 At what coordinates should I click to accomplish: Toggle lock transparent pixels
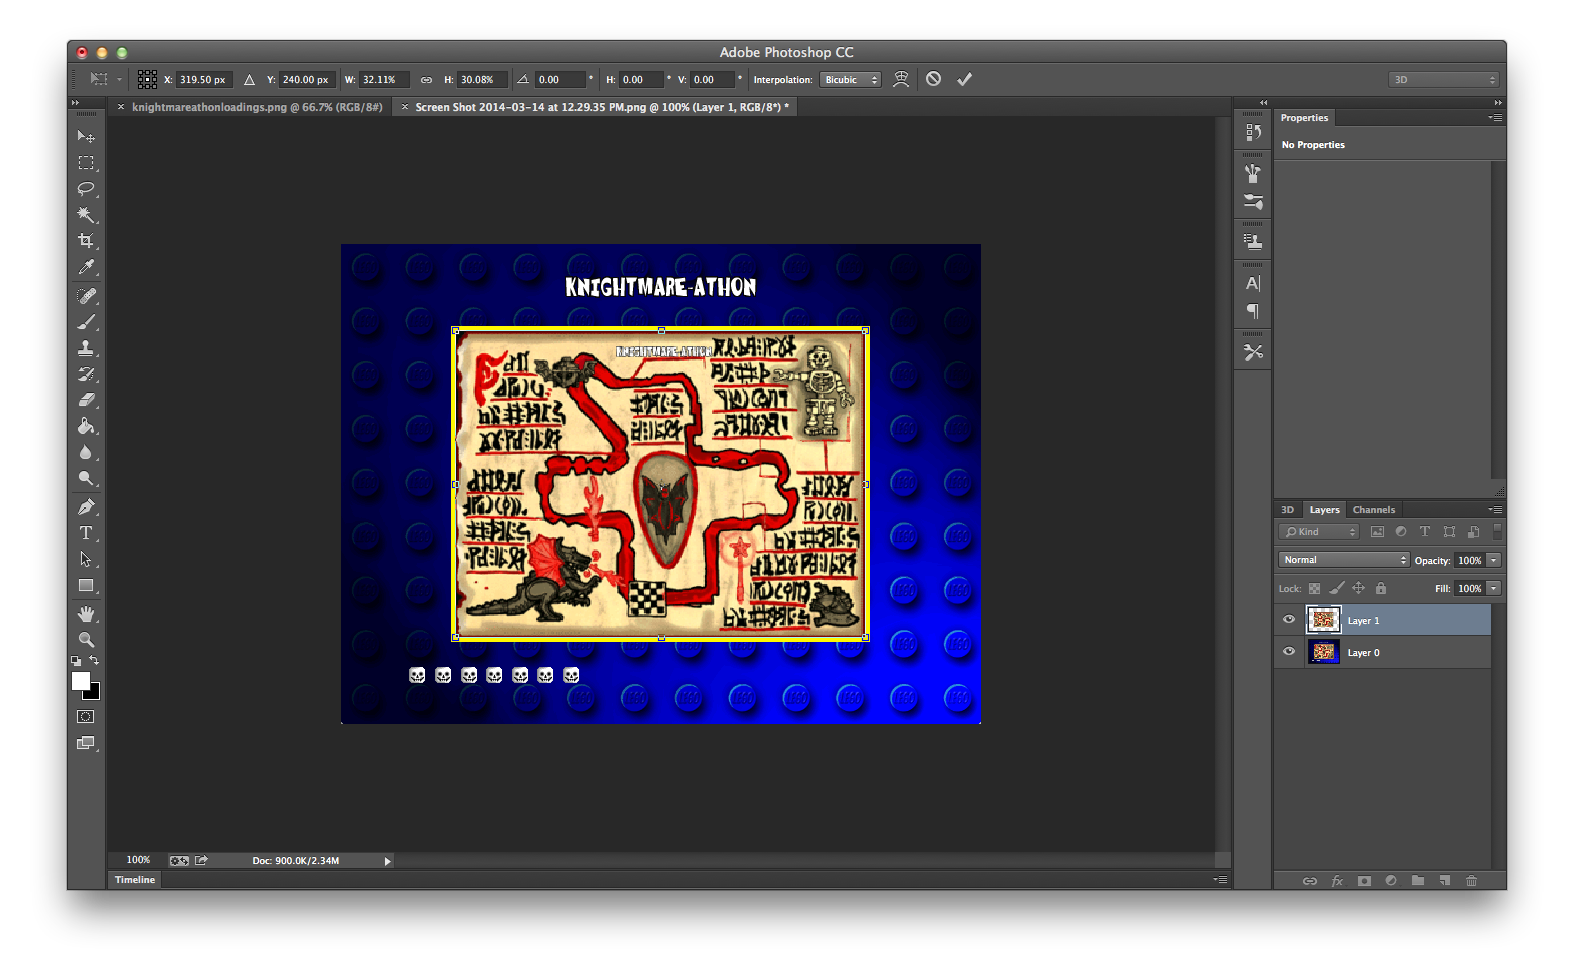point(1314,589)
